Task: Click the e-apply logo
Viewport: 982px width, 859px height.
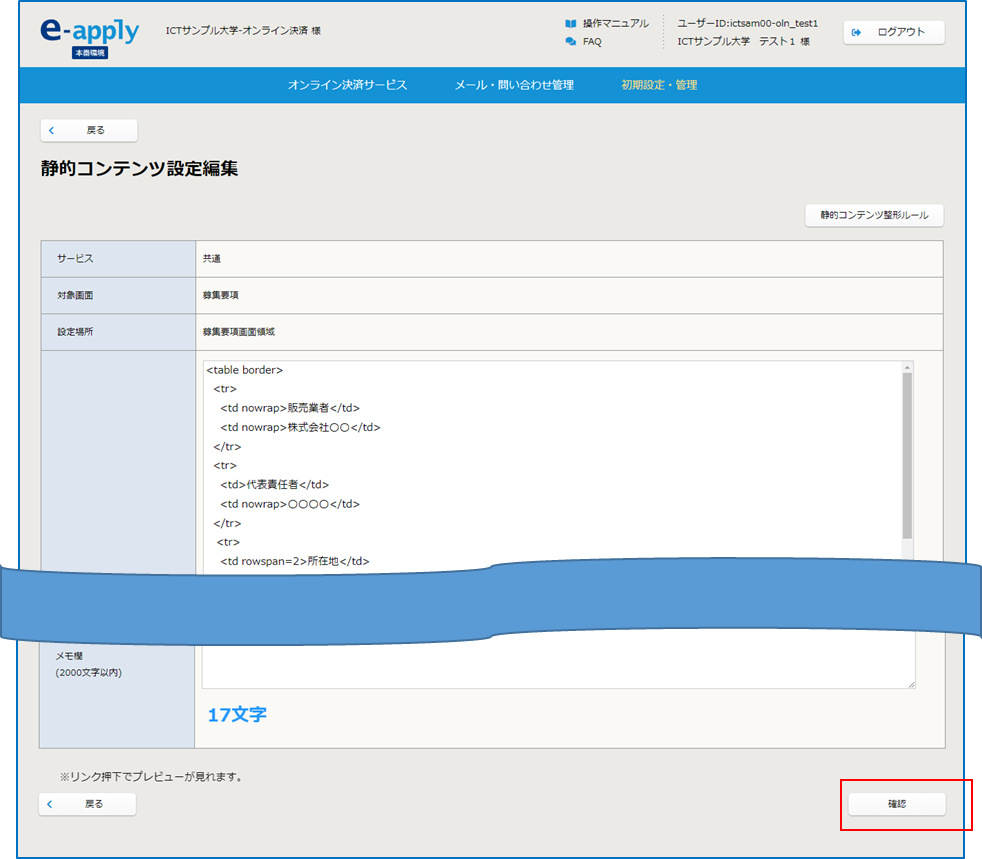Action: click(x=90, y=31)
